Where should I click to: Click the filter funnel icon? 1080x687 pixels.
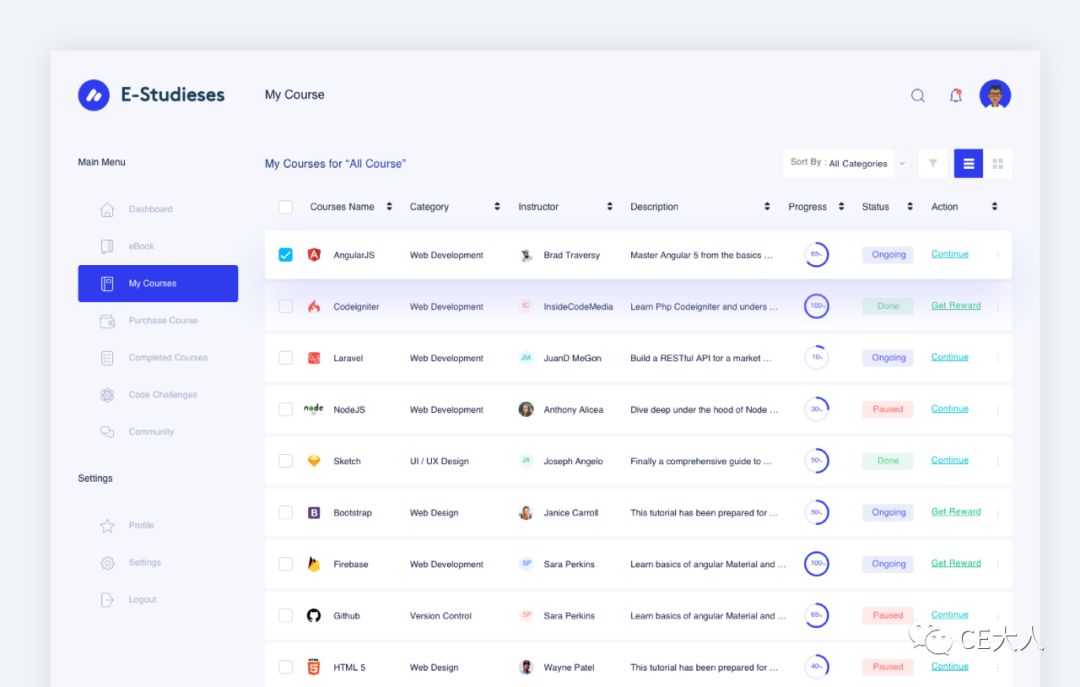(x=933, y=163)
